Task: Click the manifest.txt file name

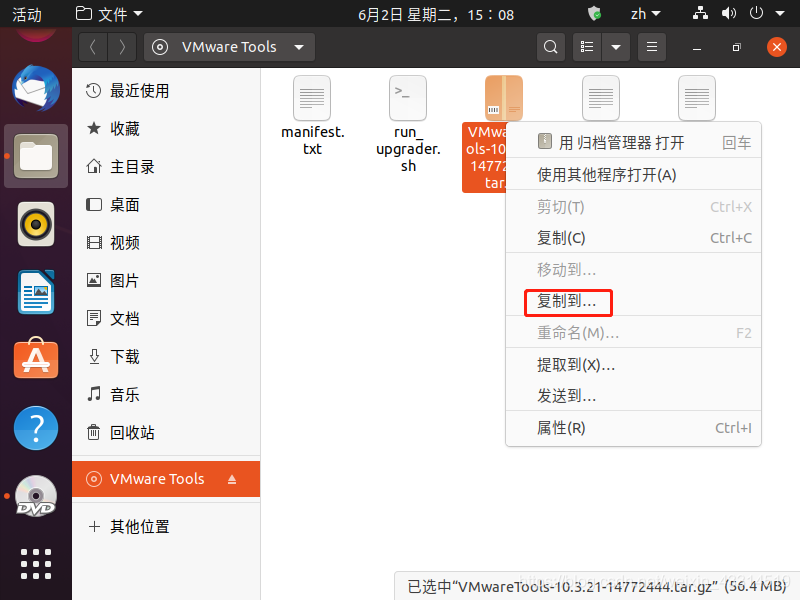Action: coord(313,140)
